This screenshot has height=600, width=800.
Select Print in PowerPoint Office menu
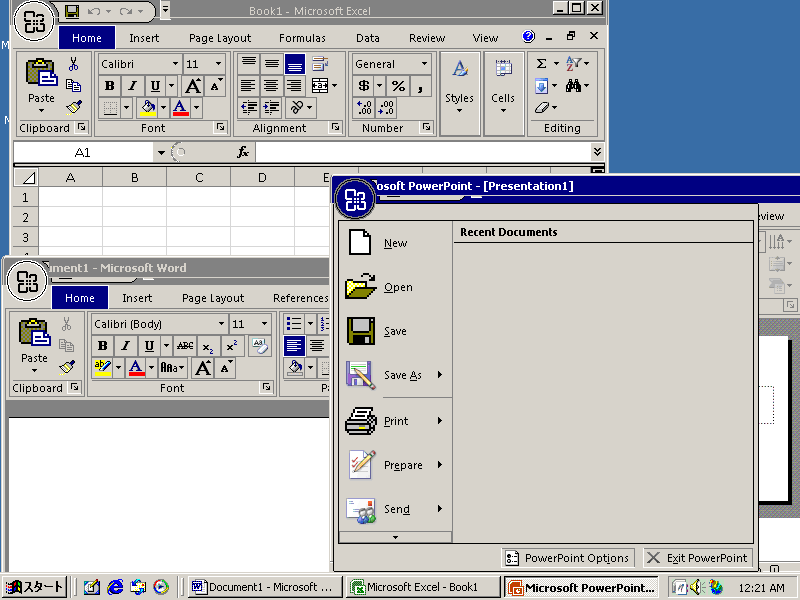(395, 421)
